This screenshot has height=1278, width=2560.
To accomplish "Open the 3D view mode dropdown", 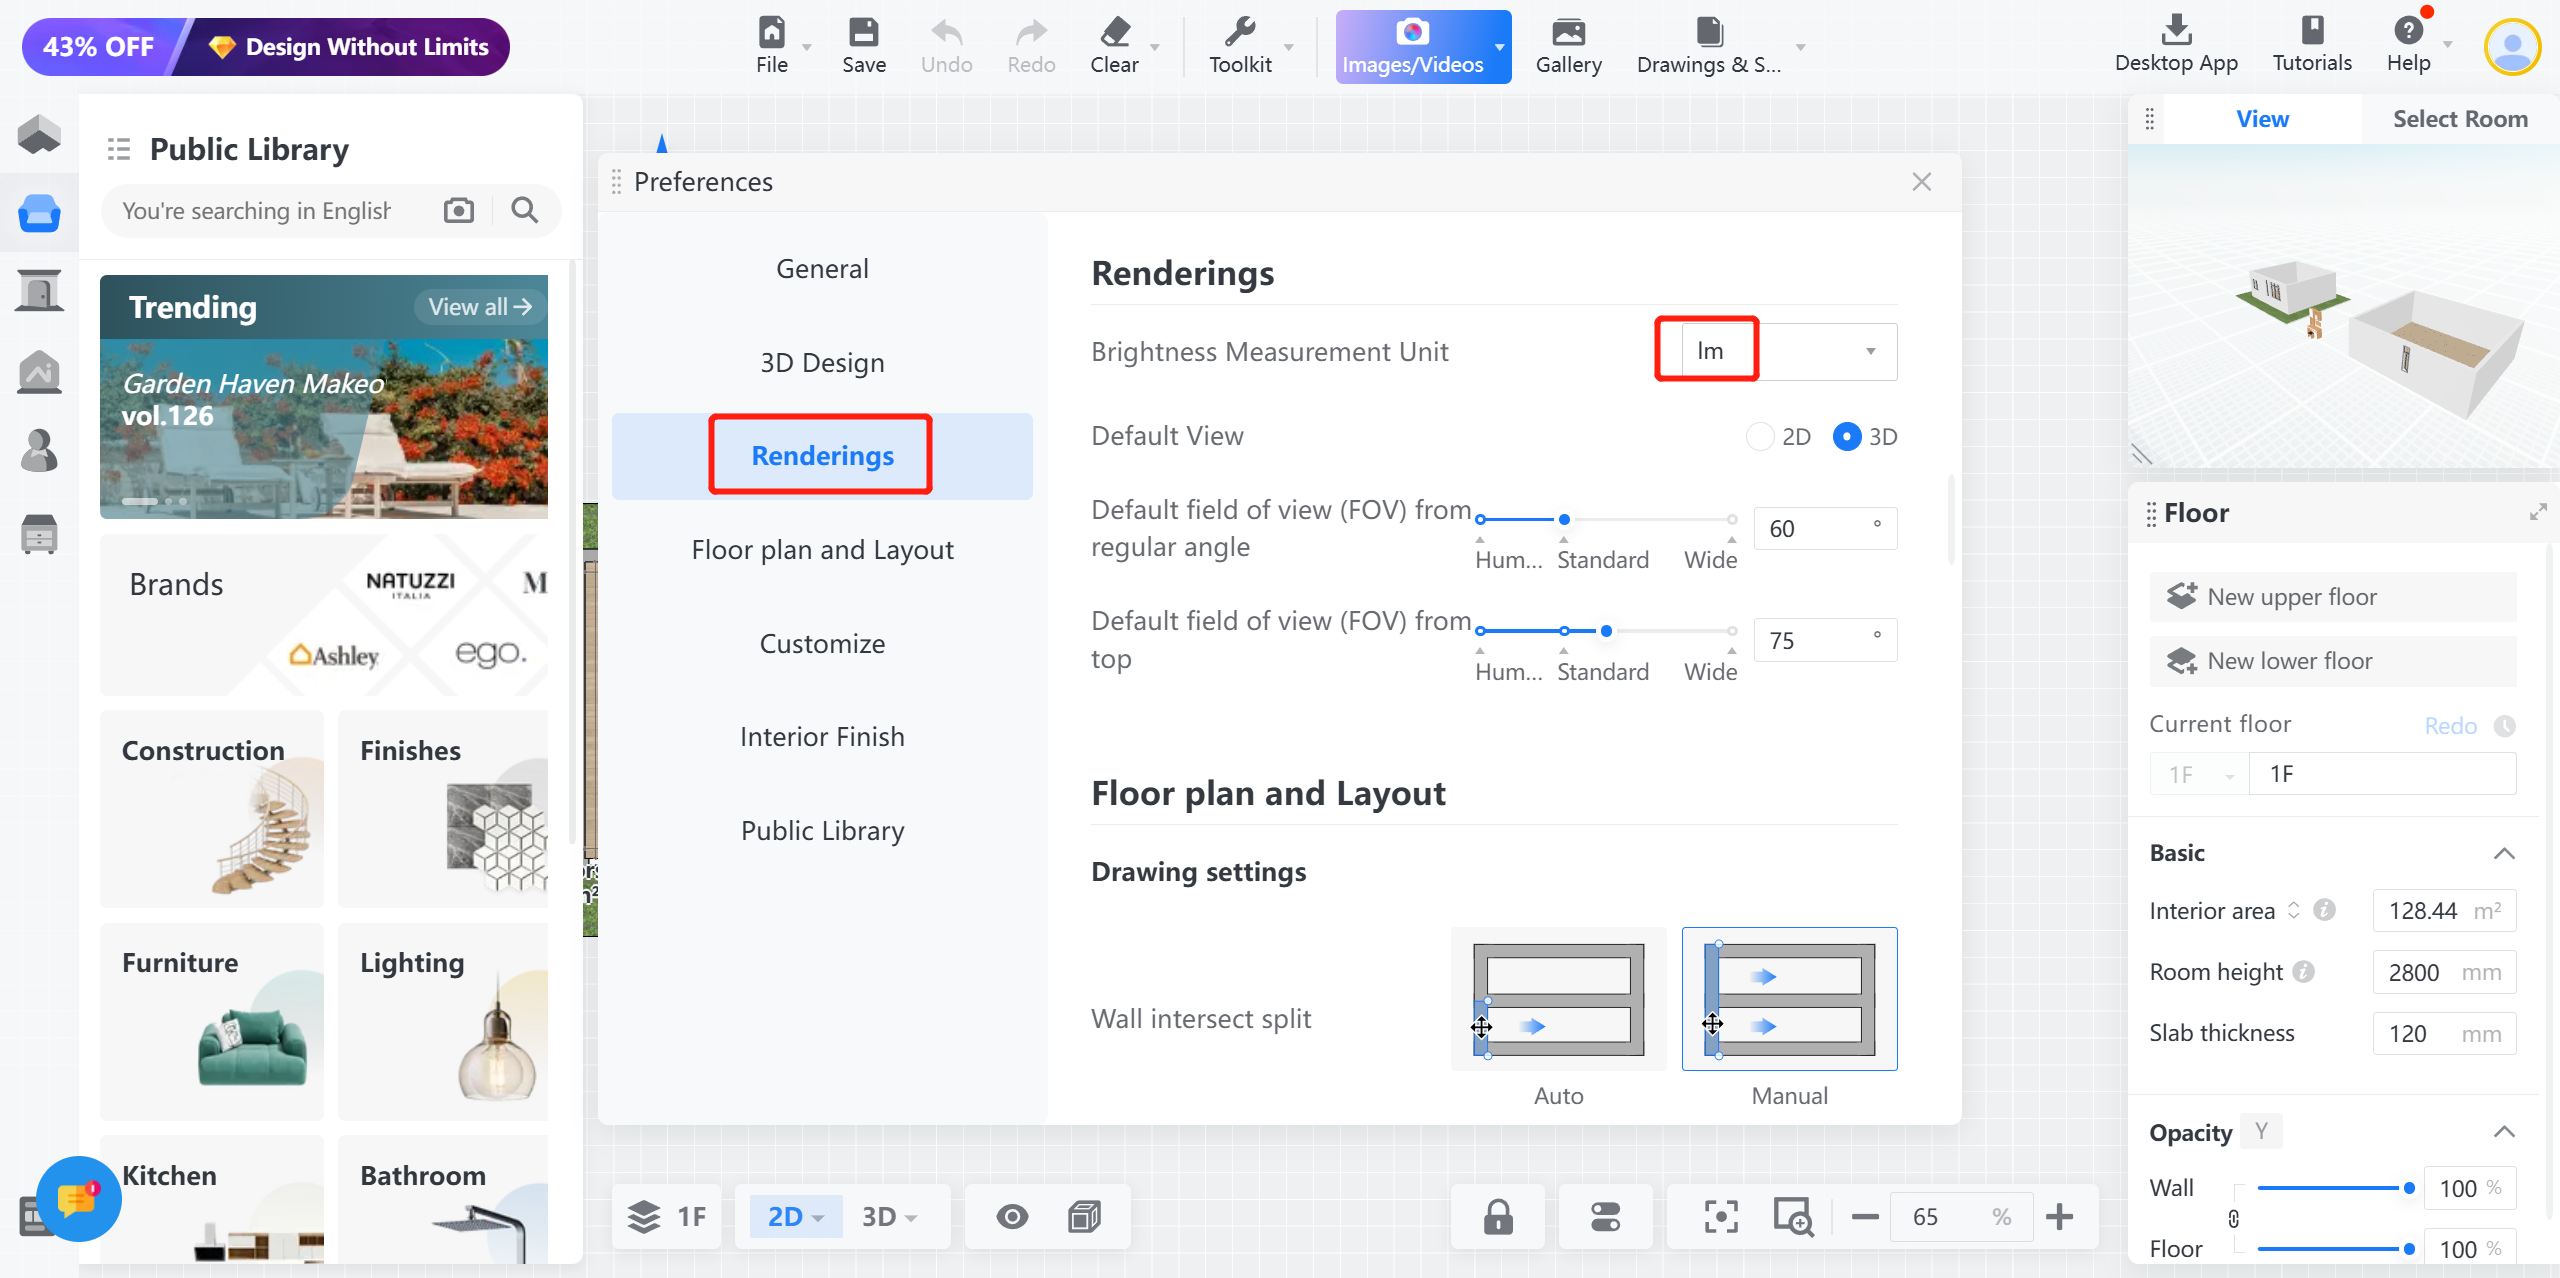I will tap(889, 1216).
